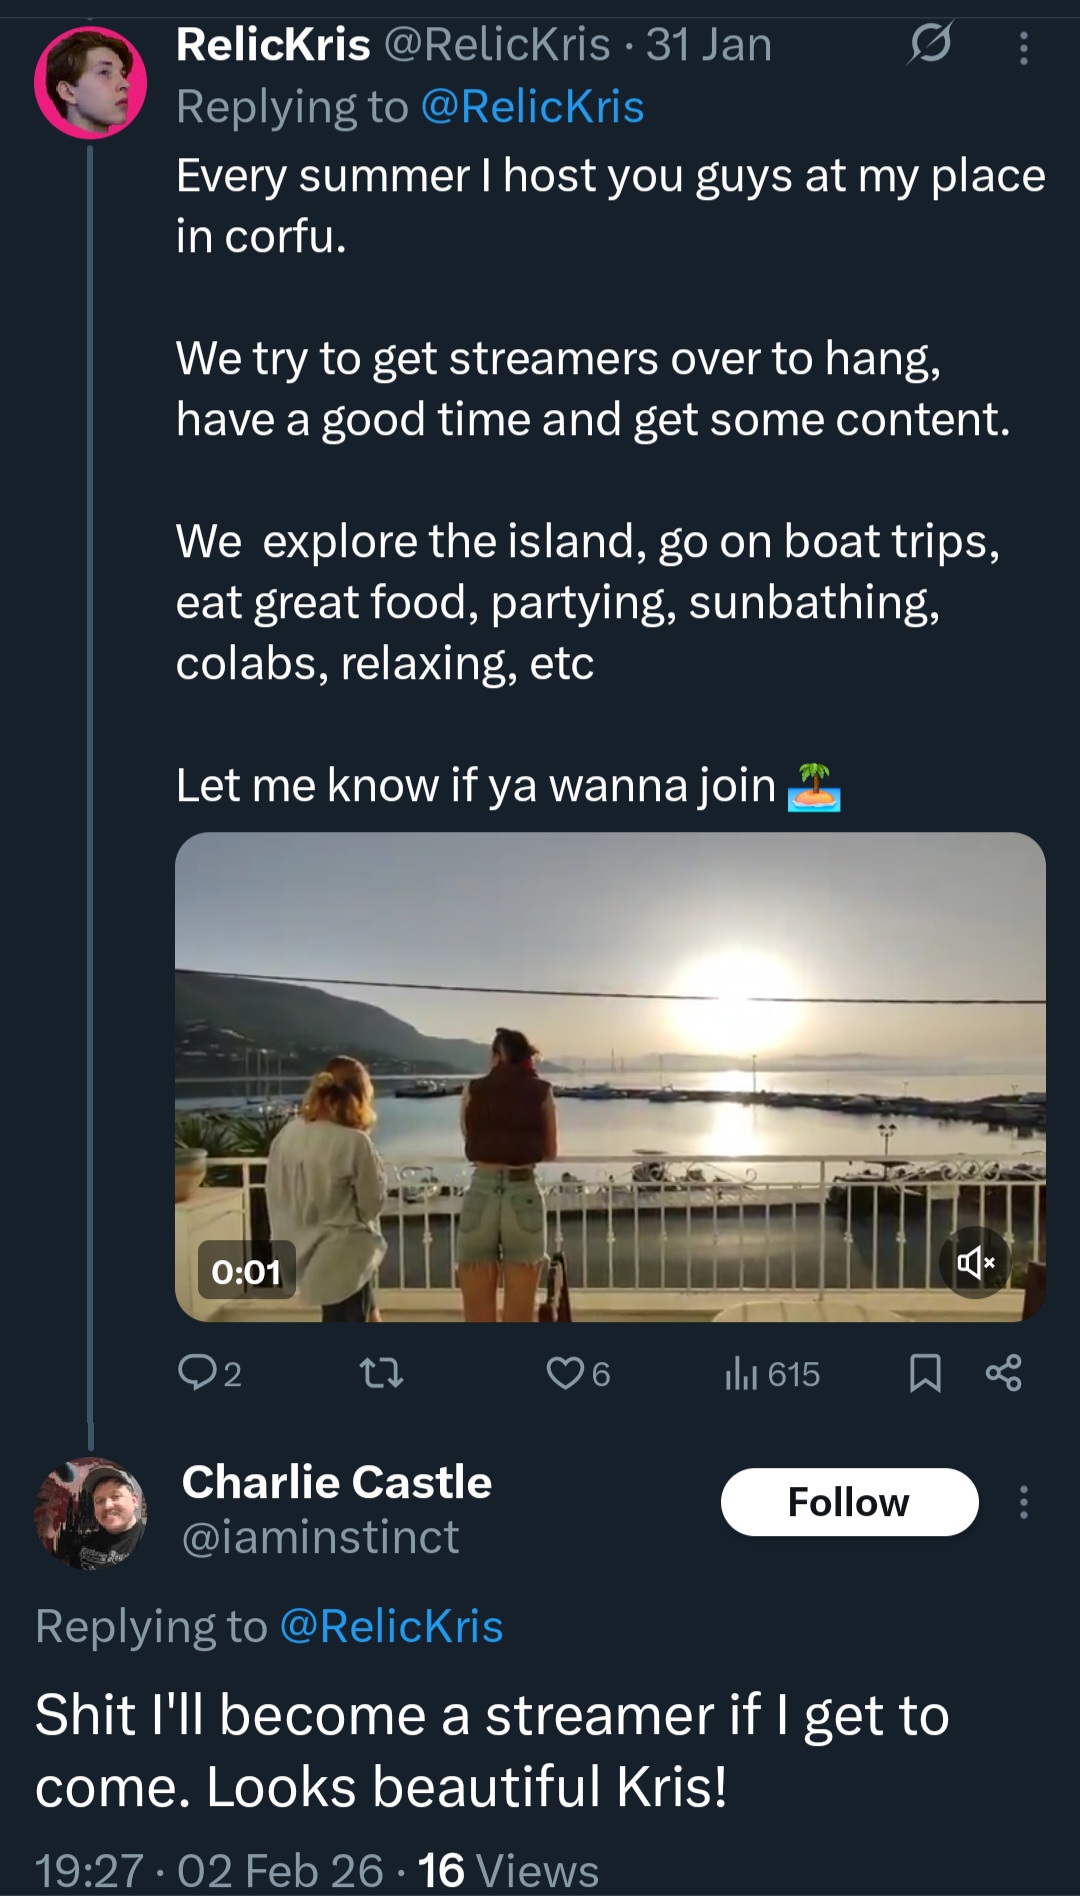Image resolution: width=1080 pixels, height=1896 pixels.
Task: Unmute the video with the speaker icon
Action: pos(975,1263)
